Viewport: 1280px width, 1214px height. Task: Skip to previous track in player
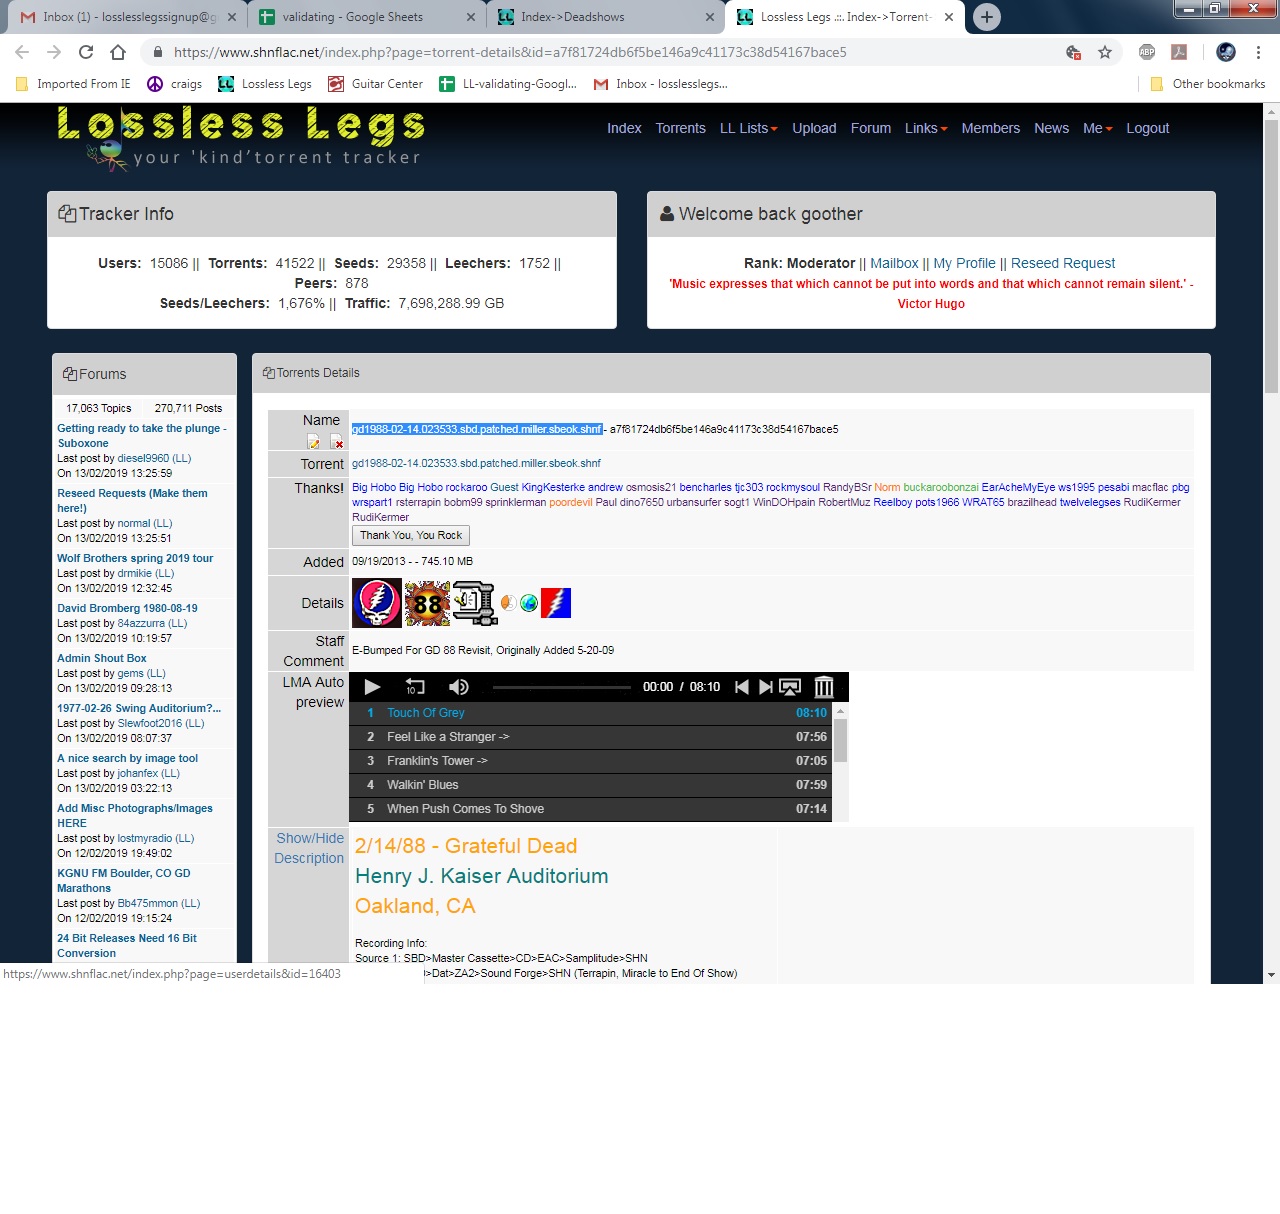coord(741,687)
